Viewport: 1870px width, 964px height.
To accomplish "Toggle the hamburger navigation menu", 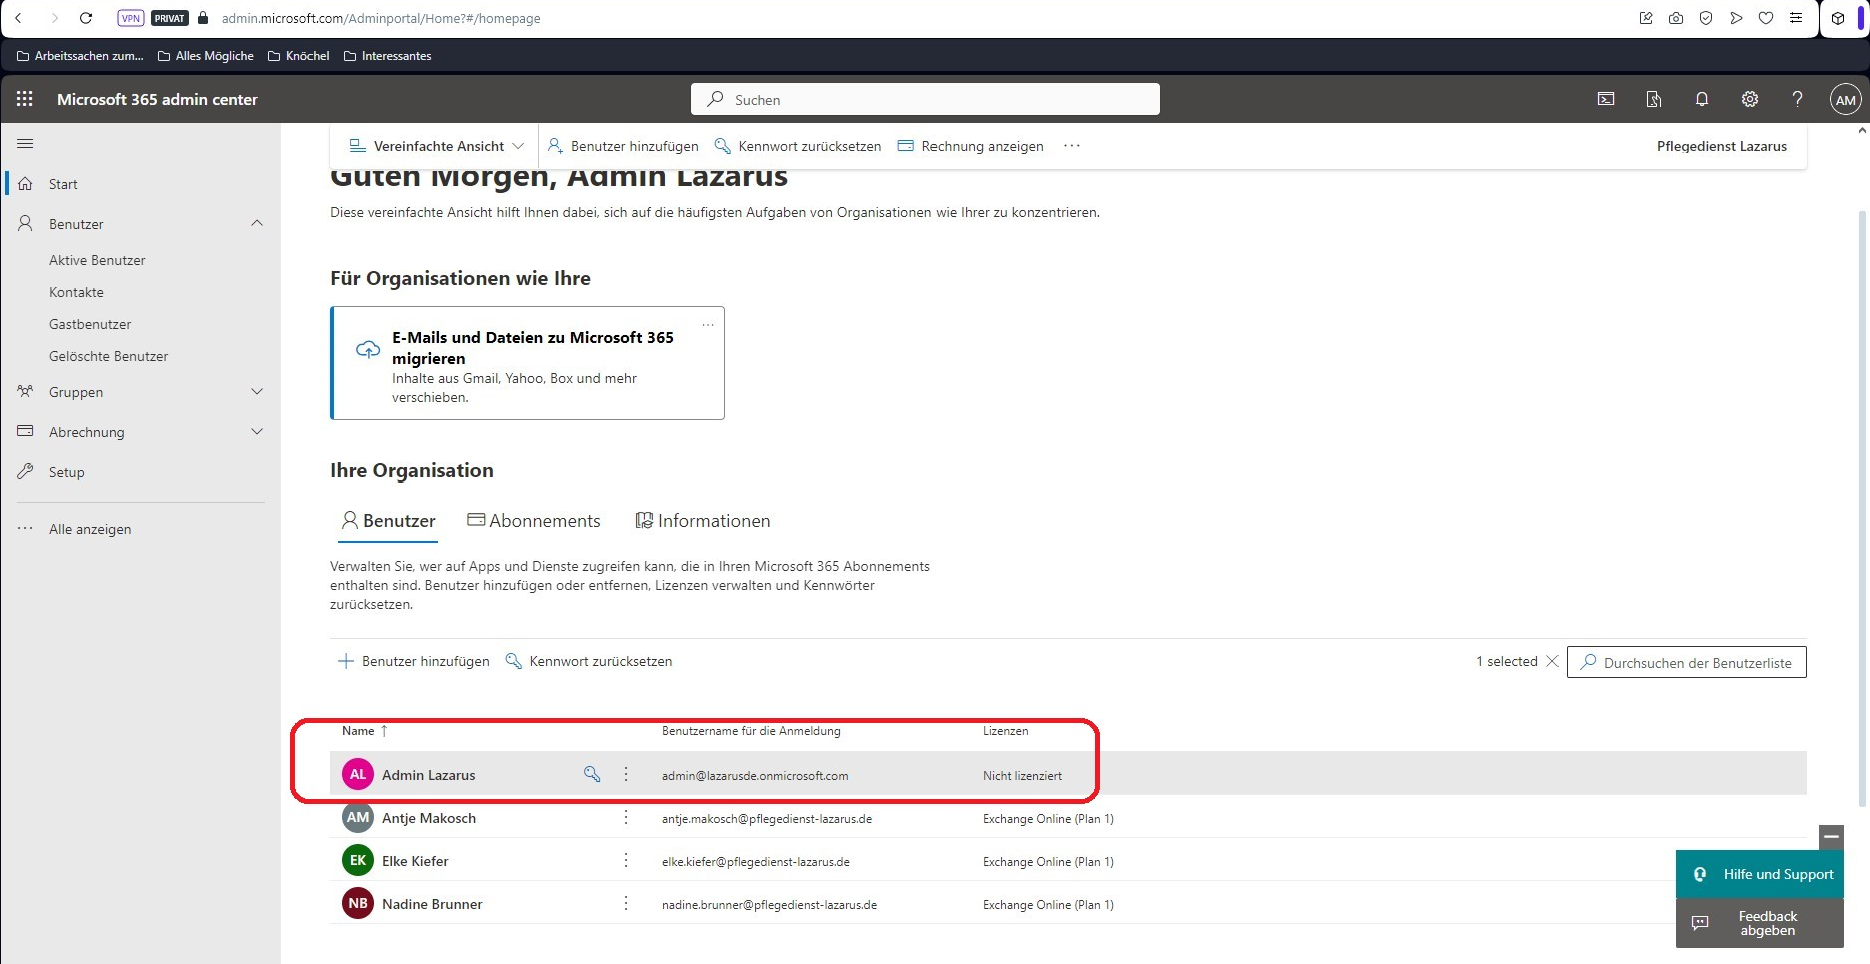I will 25,144.
